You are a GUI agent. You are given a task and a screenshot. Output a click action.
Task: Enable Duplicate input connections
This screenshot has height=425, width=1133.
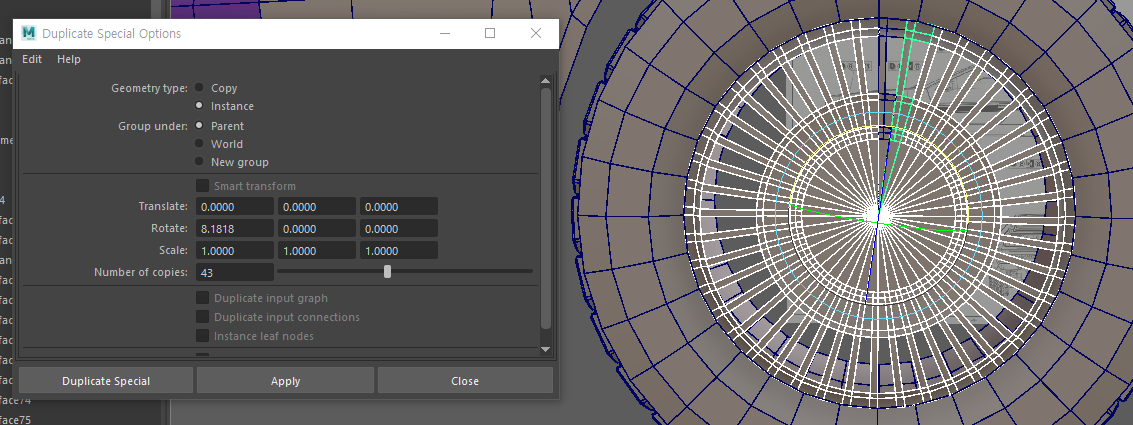coord(202,317)
